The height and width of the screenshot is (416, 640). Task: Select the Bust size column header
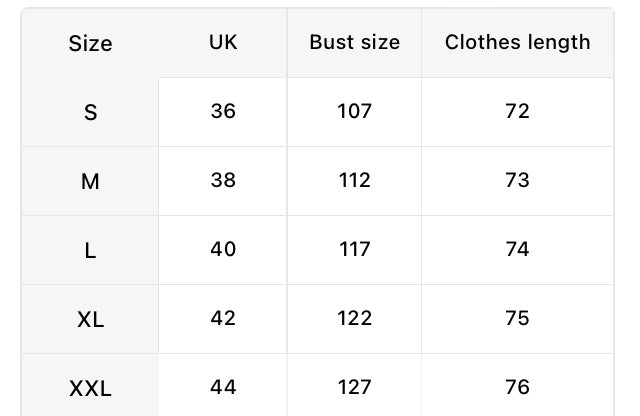[354, 42]
